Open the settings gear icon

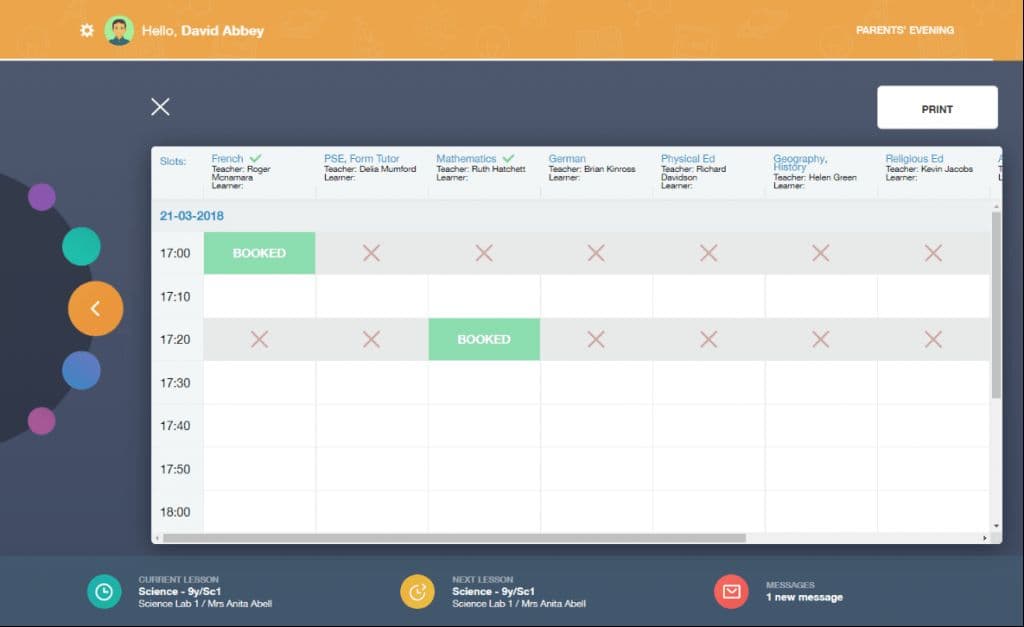click(85, 30)
